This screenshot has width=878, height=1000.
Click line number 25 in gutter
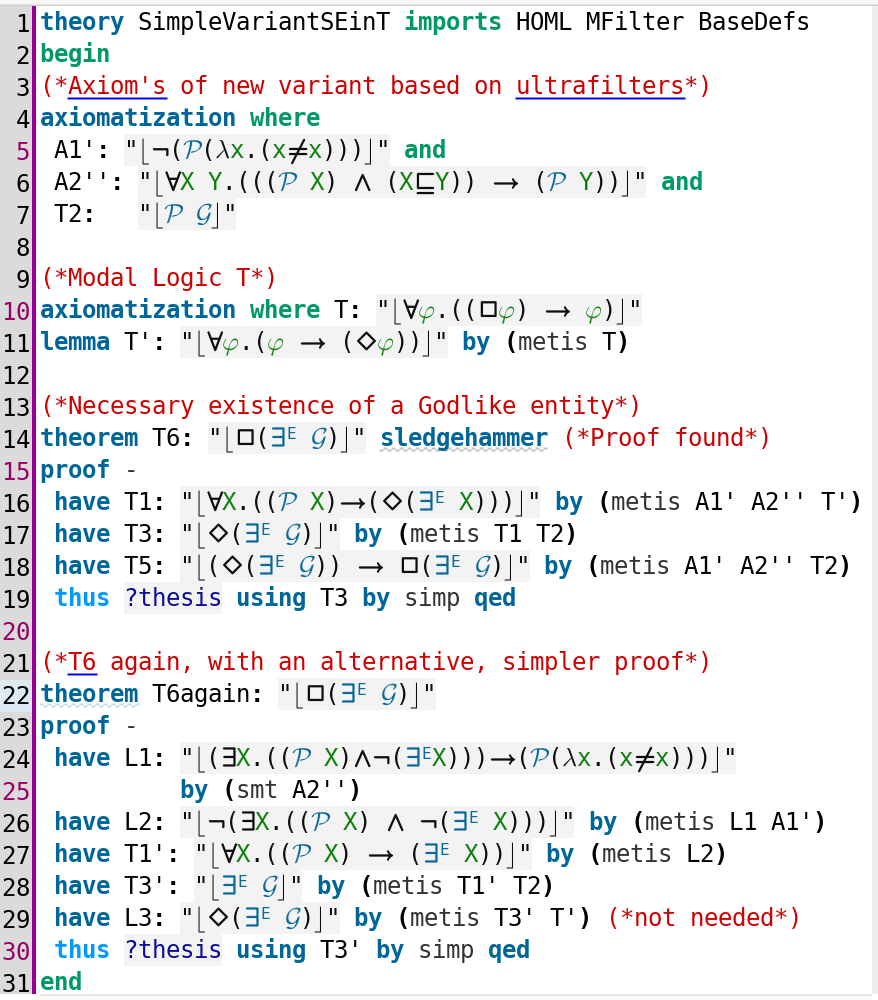[17, 791]
